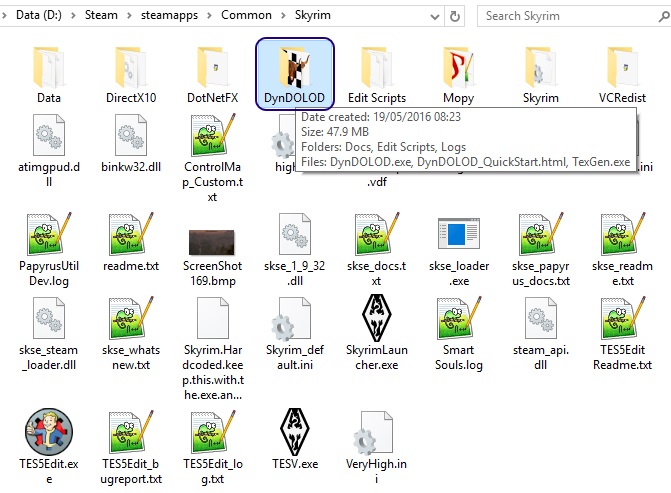Click Skyrim in the breadcrumb path
This screenshot has height=493, width=671.
click(312, 15)
